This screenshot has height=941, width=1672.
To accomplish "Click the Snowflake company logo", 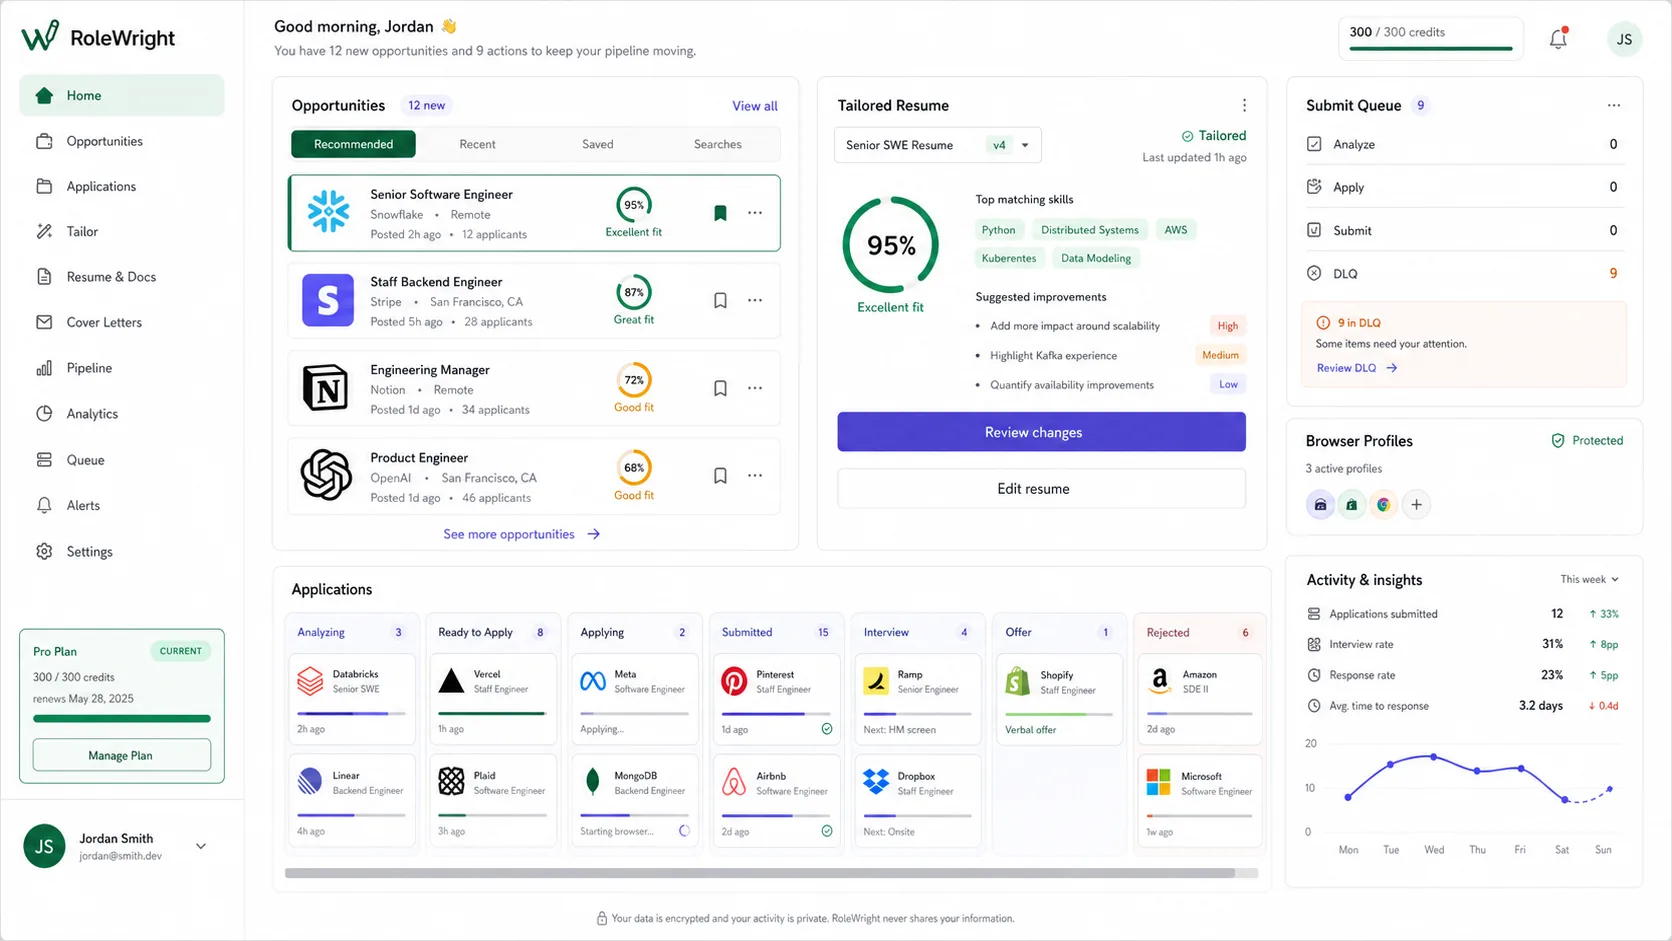I will click(x=328, y=212).
